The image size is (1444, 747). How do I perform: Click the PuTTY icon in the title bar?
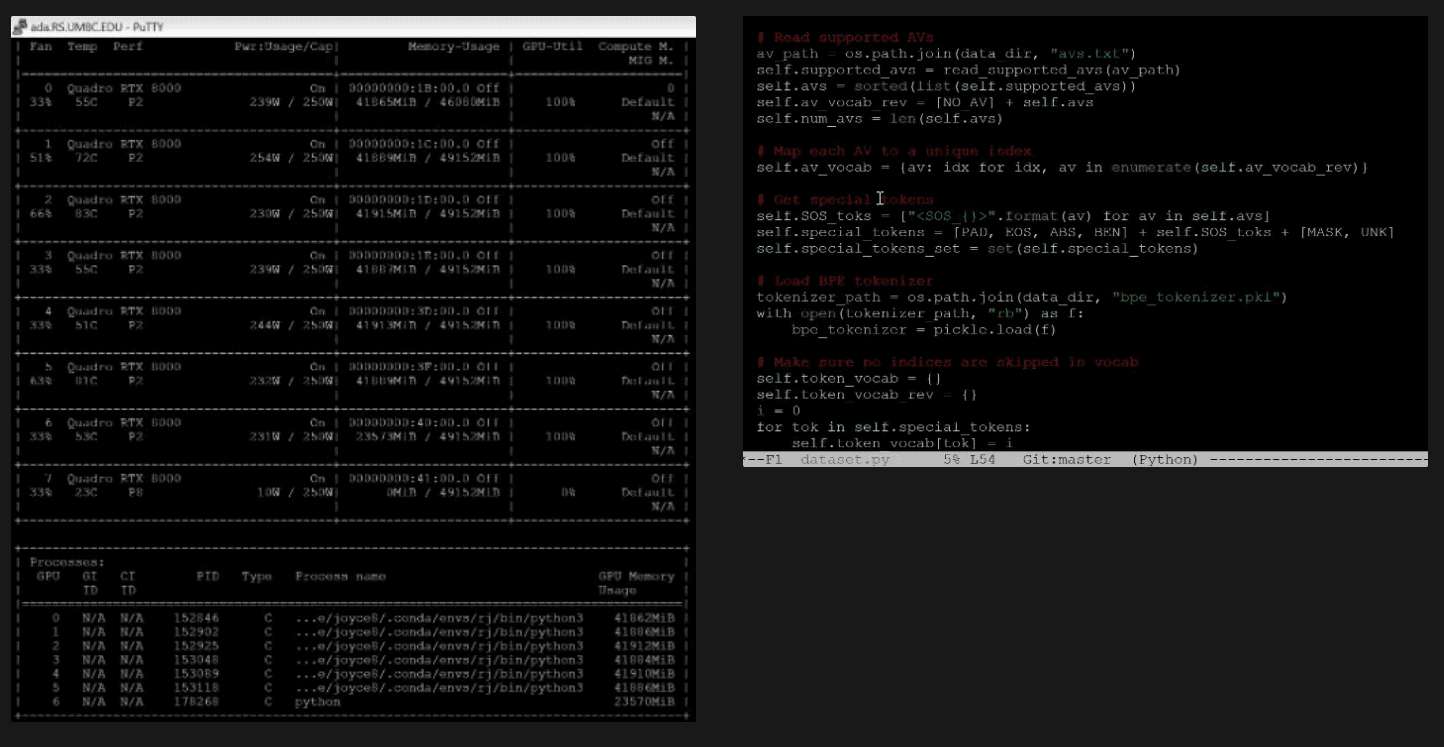(x=19, y=26)
